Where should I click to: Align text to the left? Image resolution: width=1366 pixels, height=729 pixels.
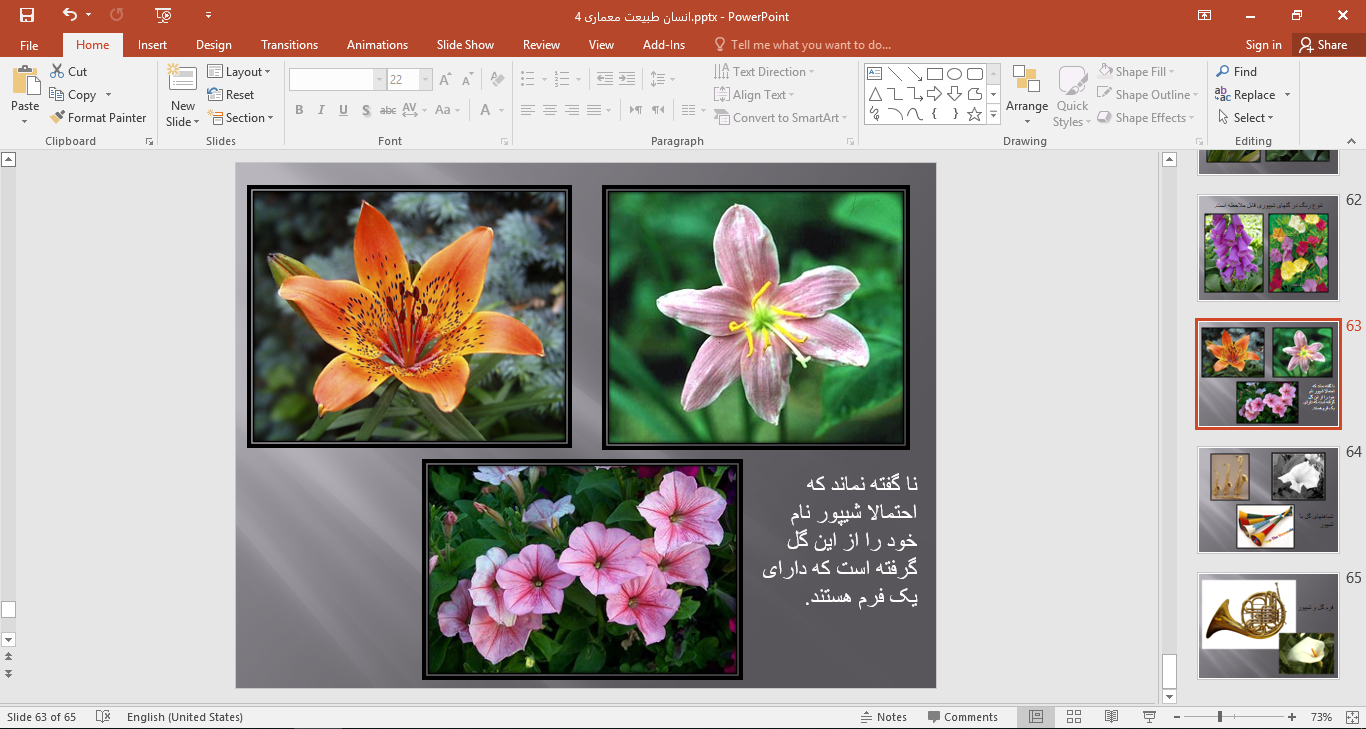[x=528, y=110]
